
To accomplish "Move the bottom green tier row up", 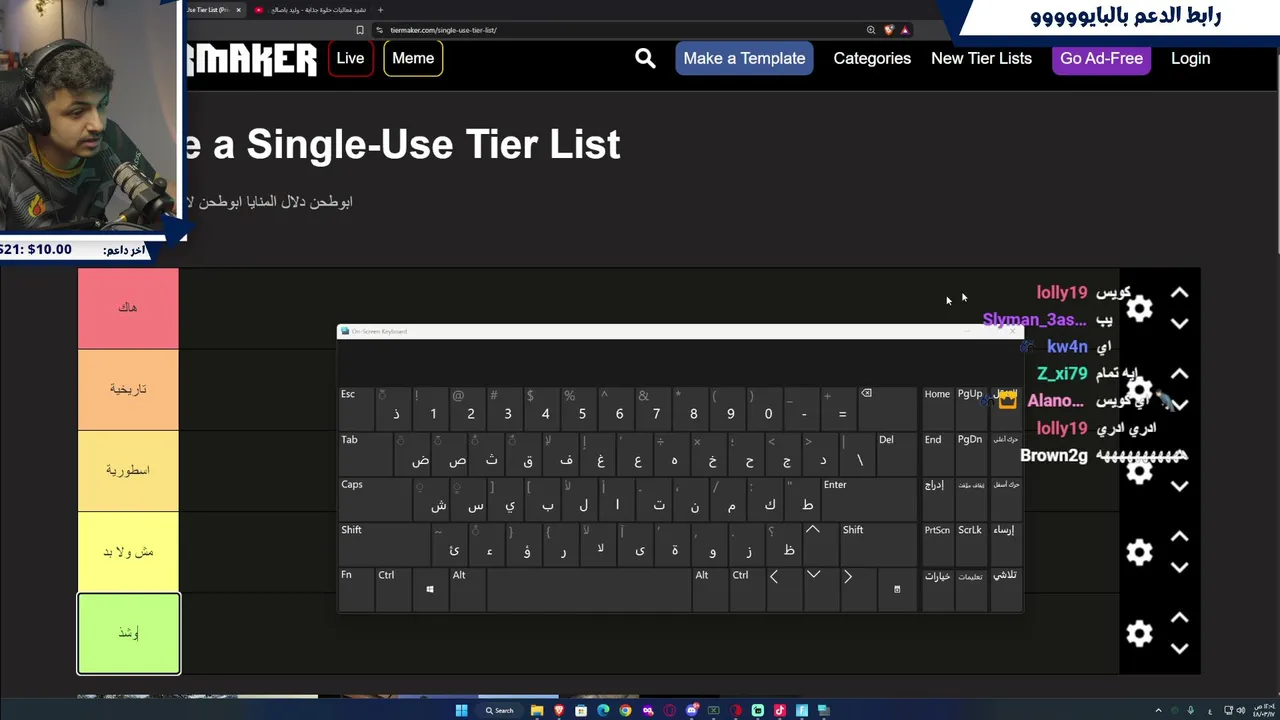I will click(1180, 618).
